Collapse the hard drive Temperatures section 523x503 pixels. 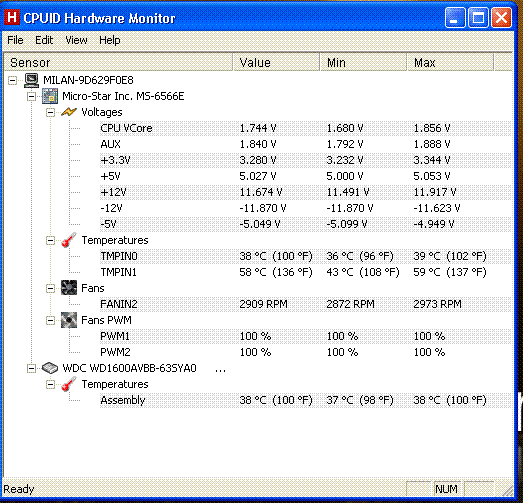click(50, 384)
